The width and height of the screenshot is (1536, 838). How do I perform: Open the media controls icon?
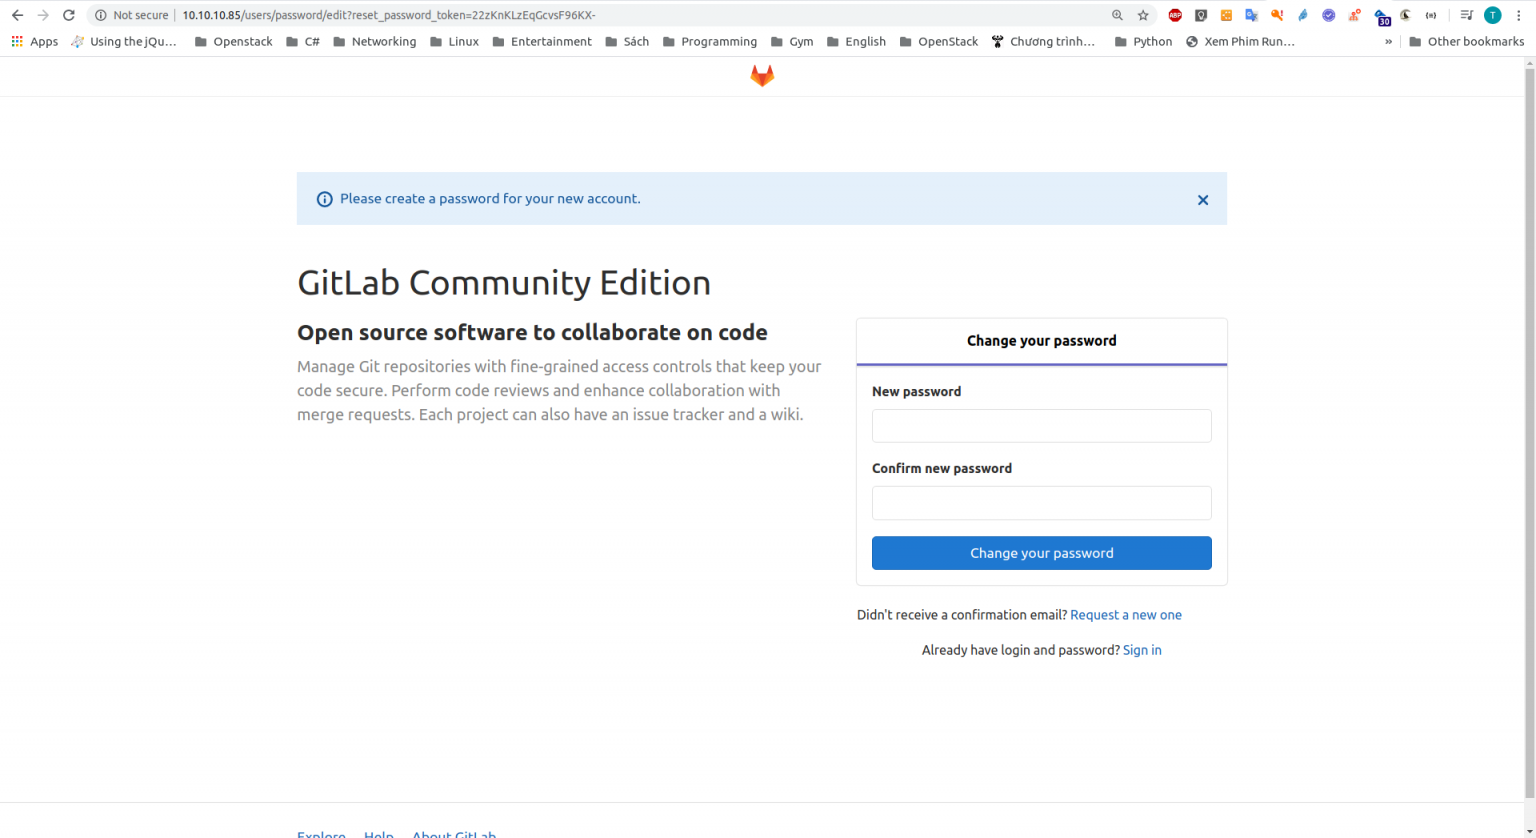point(1466,15)
